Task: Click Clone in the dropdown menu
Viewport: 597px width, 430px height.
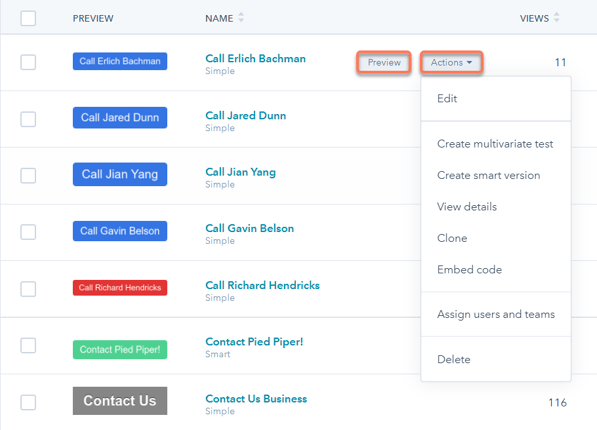Action: tap(452, 238)
